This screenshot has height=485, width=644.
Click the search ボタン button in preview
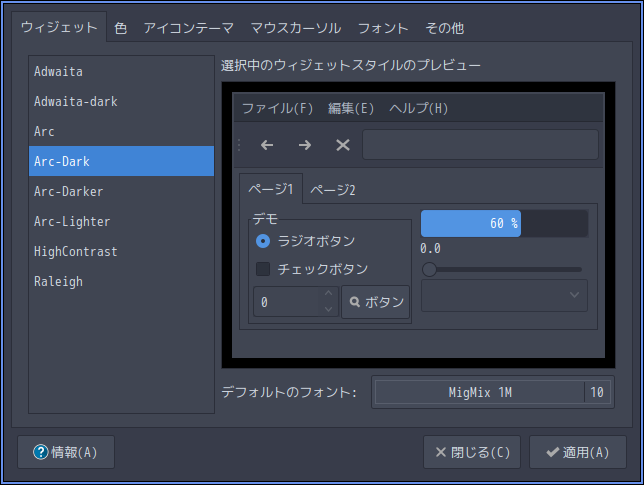pyautogui.click(x=375, y=302)
